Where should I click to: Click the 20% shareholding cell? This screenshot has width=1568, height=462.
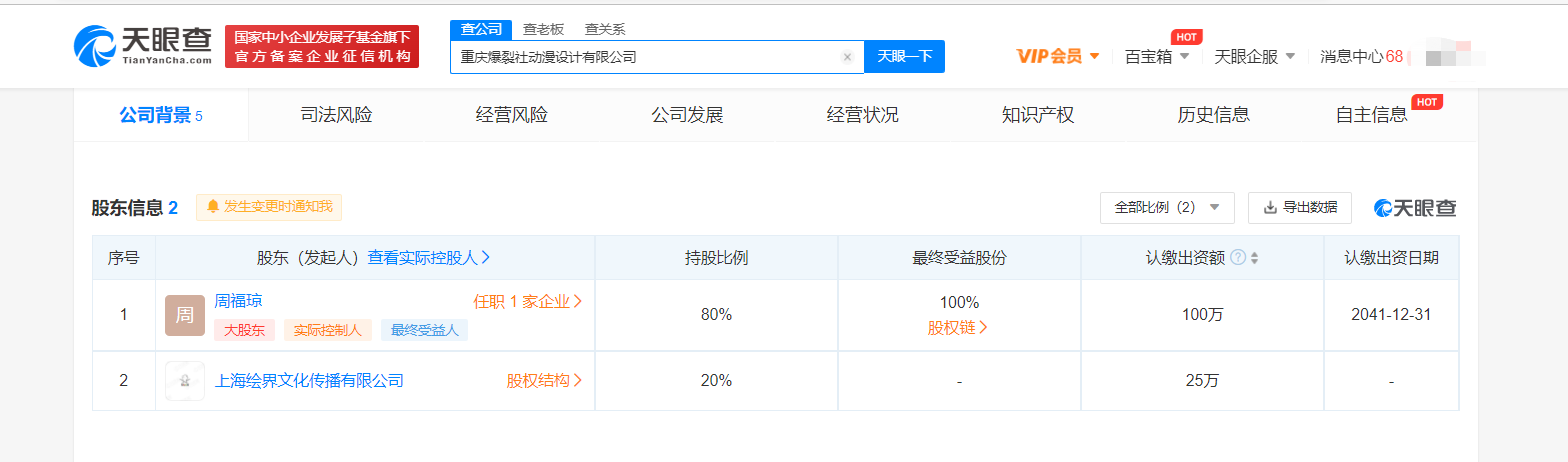(716, 381)
